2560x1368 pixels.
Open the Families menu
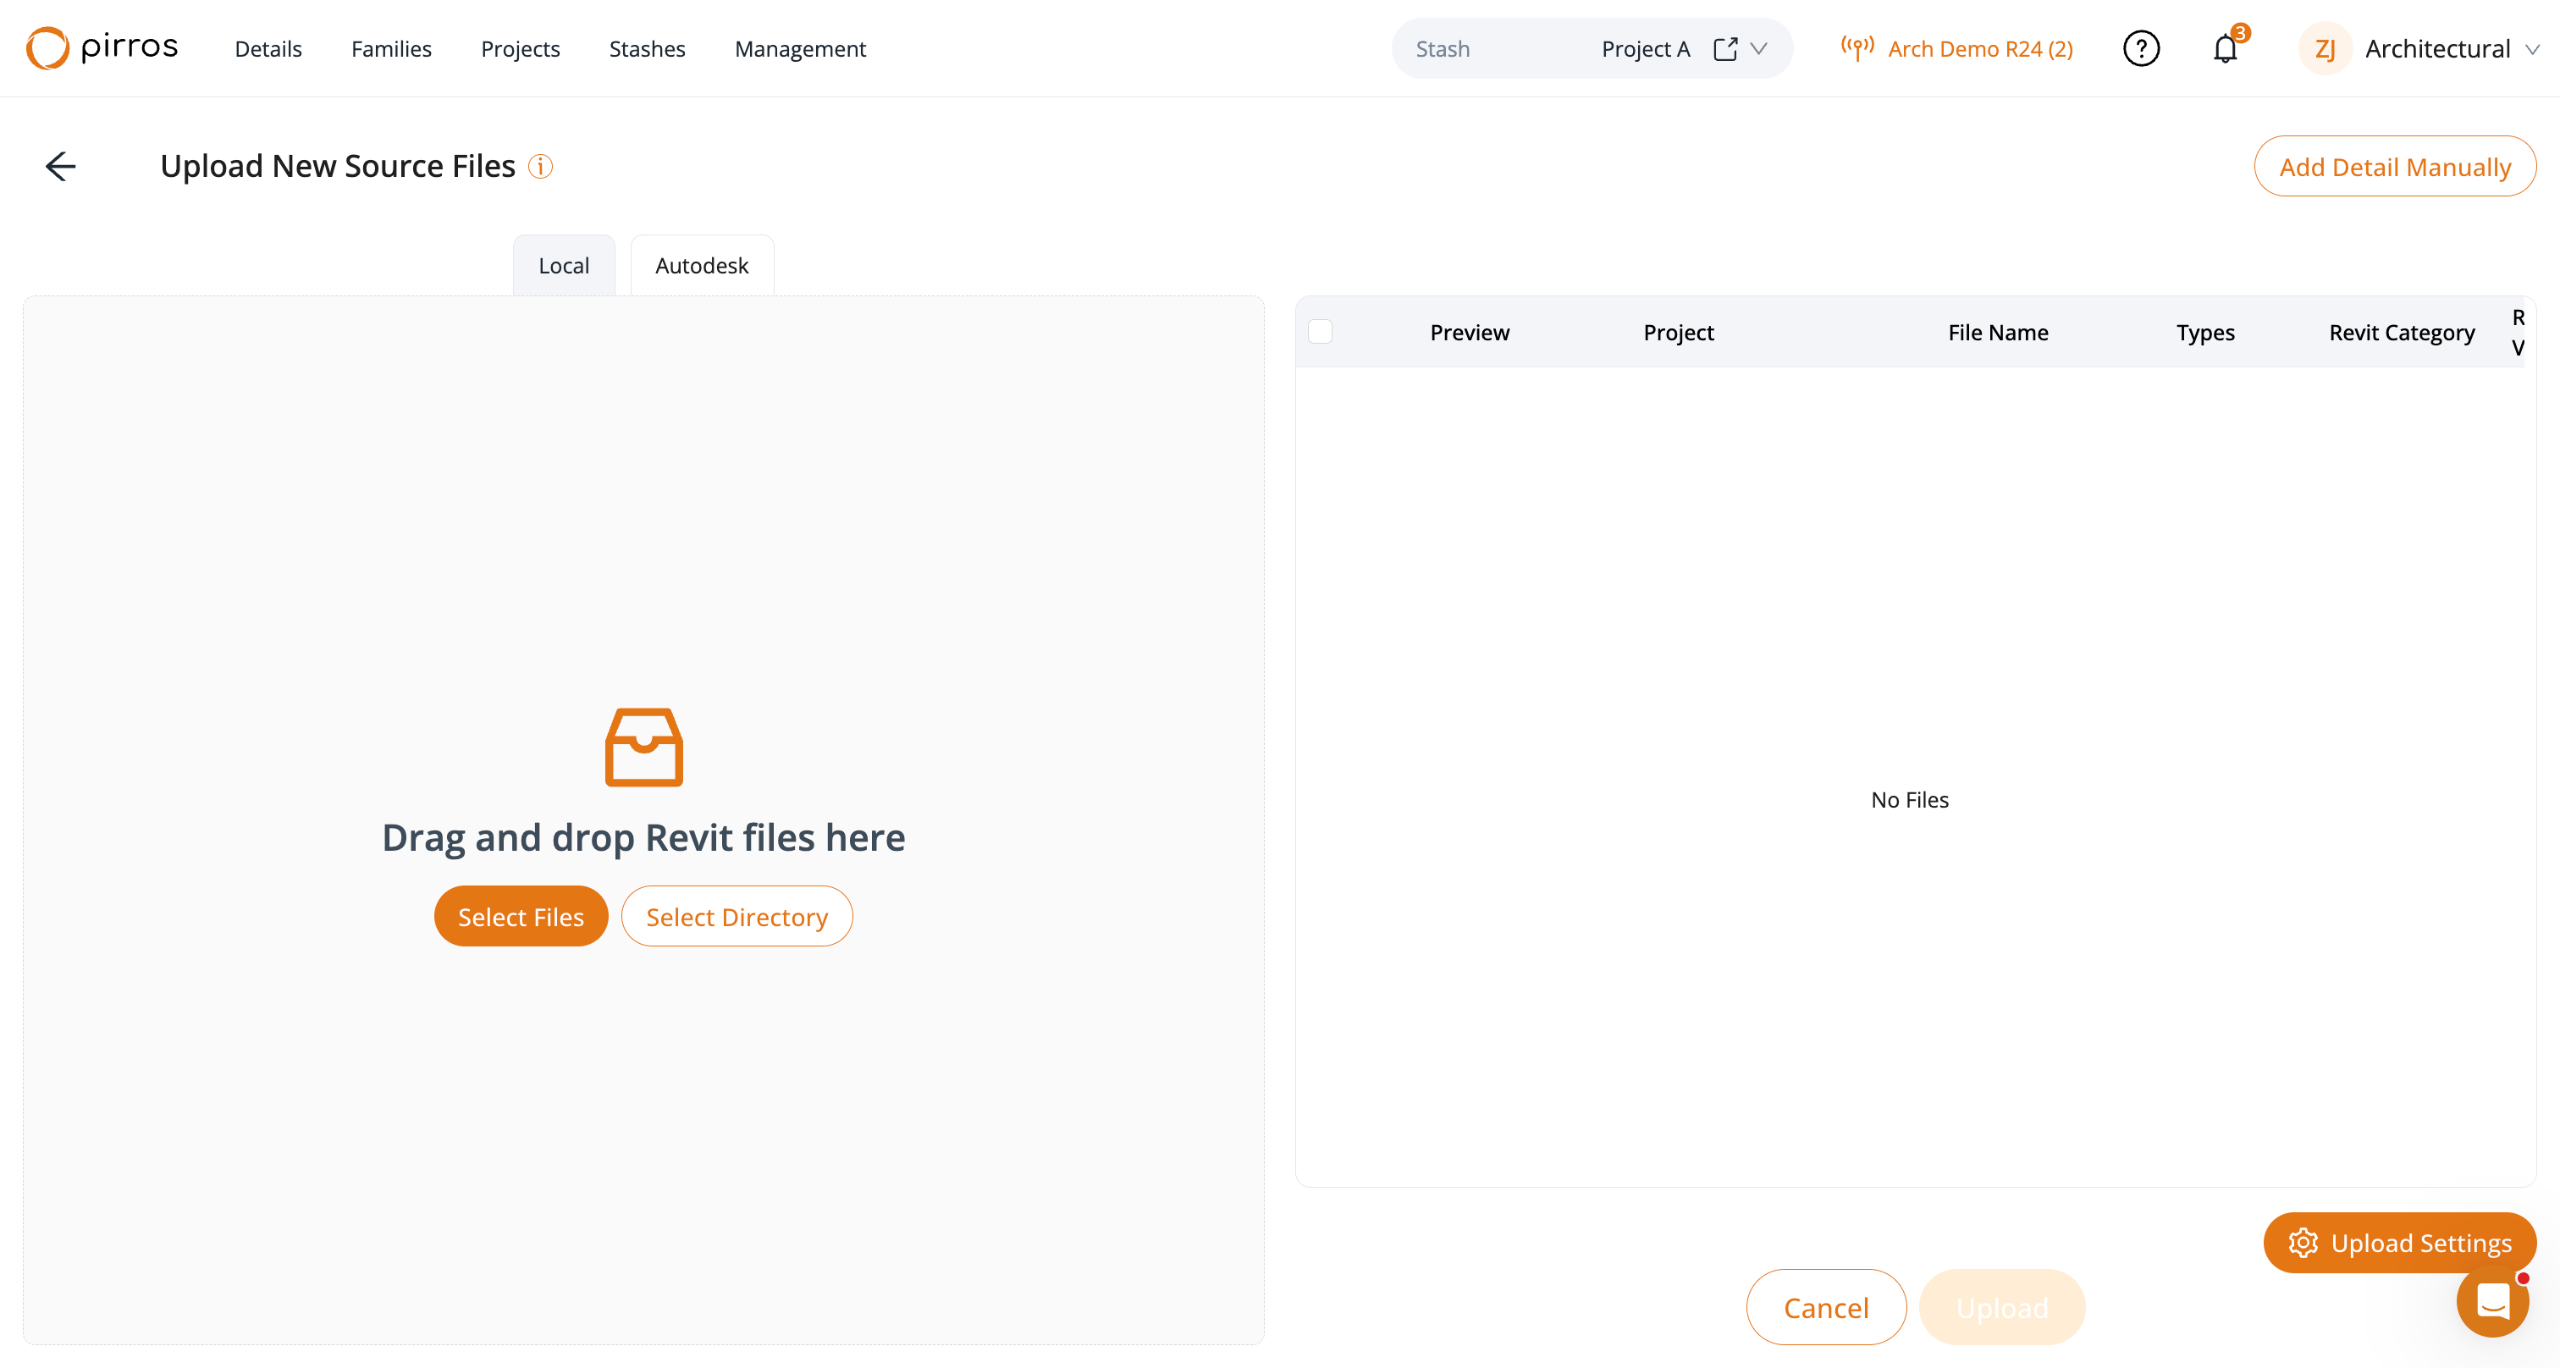pyautogui.click(x=391, y=49)
